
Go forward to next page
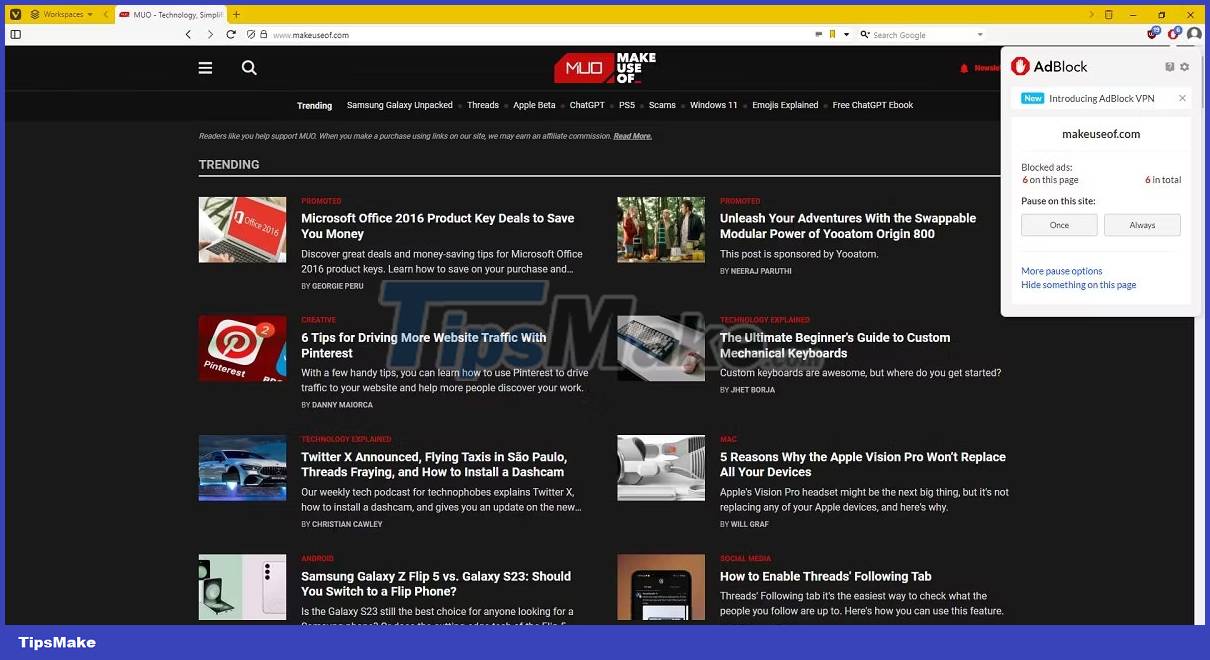pos(210,34)
